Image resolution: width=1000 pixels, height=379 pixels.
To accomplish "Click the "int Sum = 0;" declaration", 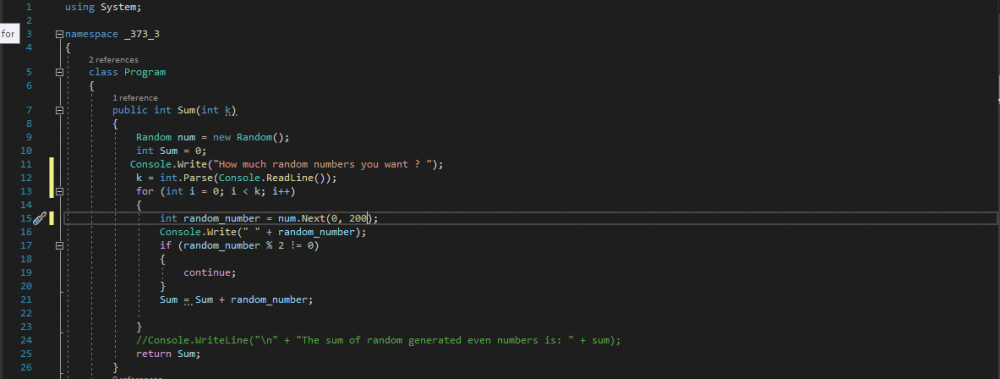I will pos(172,151).
